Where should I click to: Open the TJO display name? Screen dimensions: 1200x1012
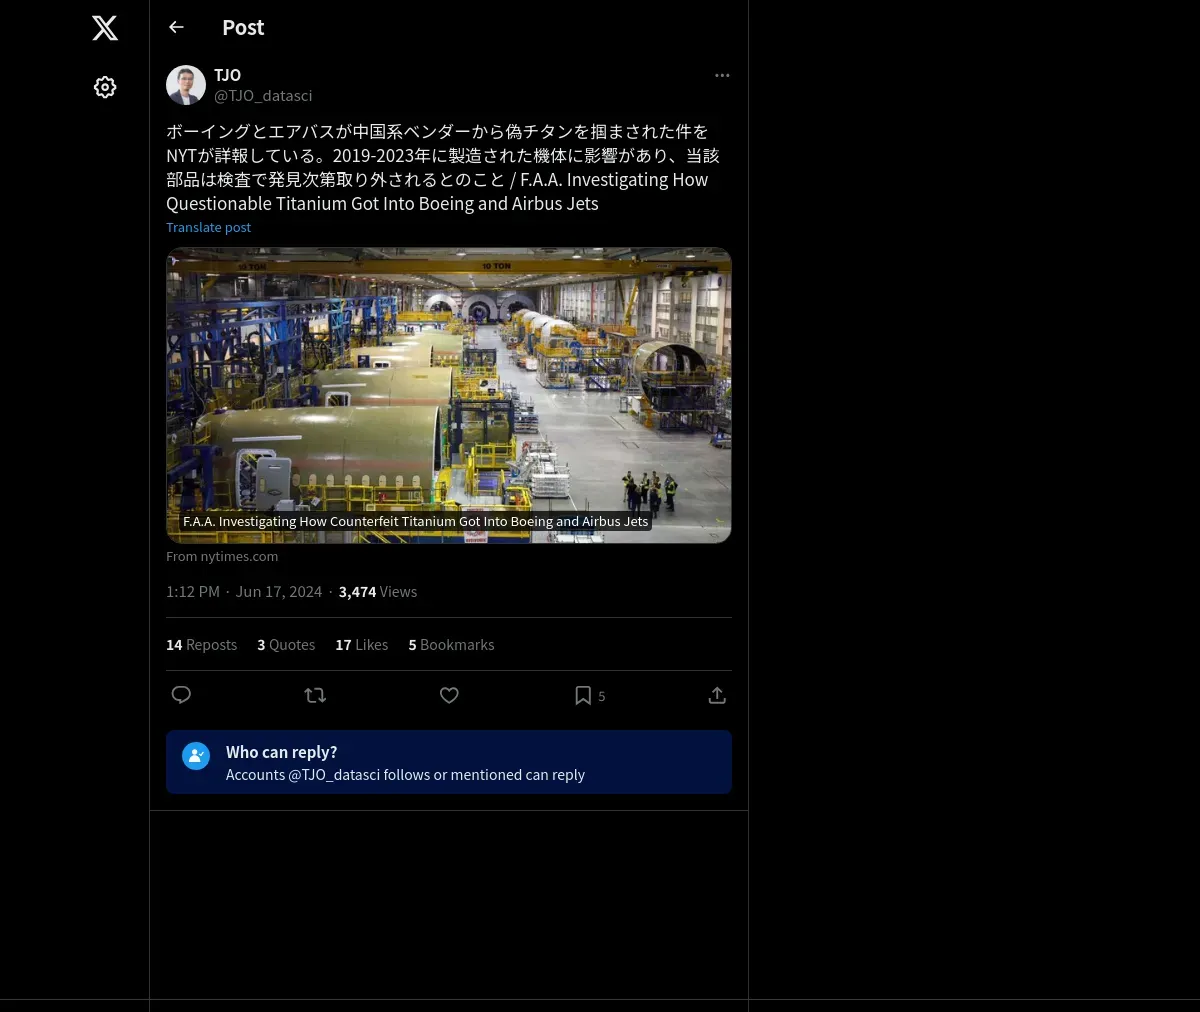pyautogui.click(x=227, y=75)
